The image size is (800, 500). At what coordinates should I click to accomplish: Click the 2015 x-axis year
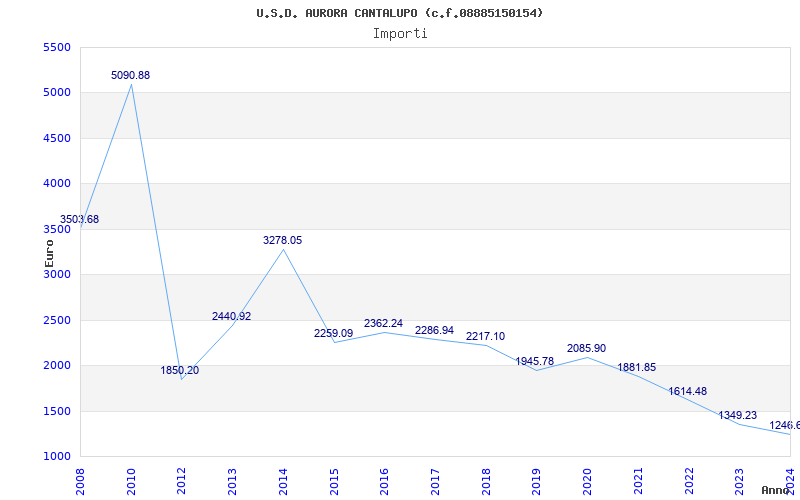(x=334, y=481)
